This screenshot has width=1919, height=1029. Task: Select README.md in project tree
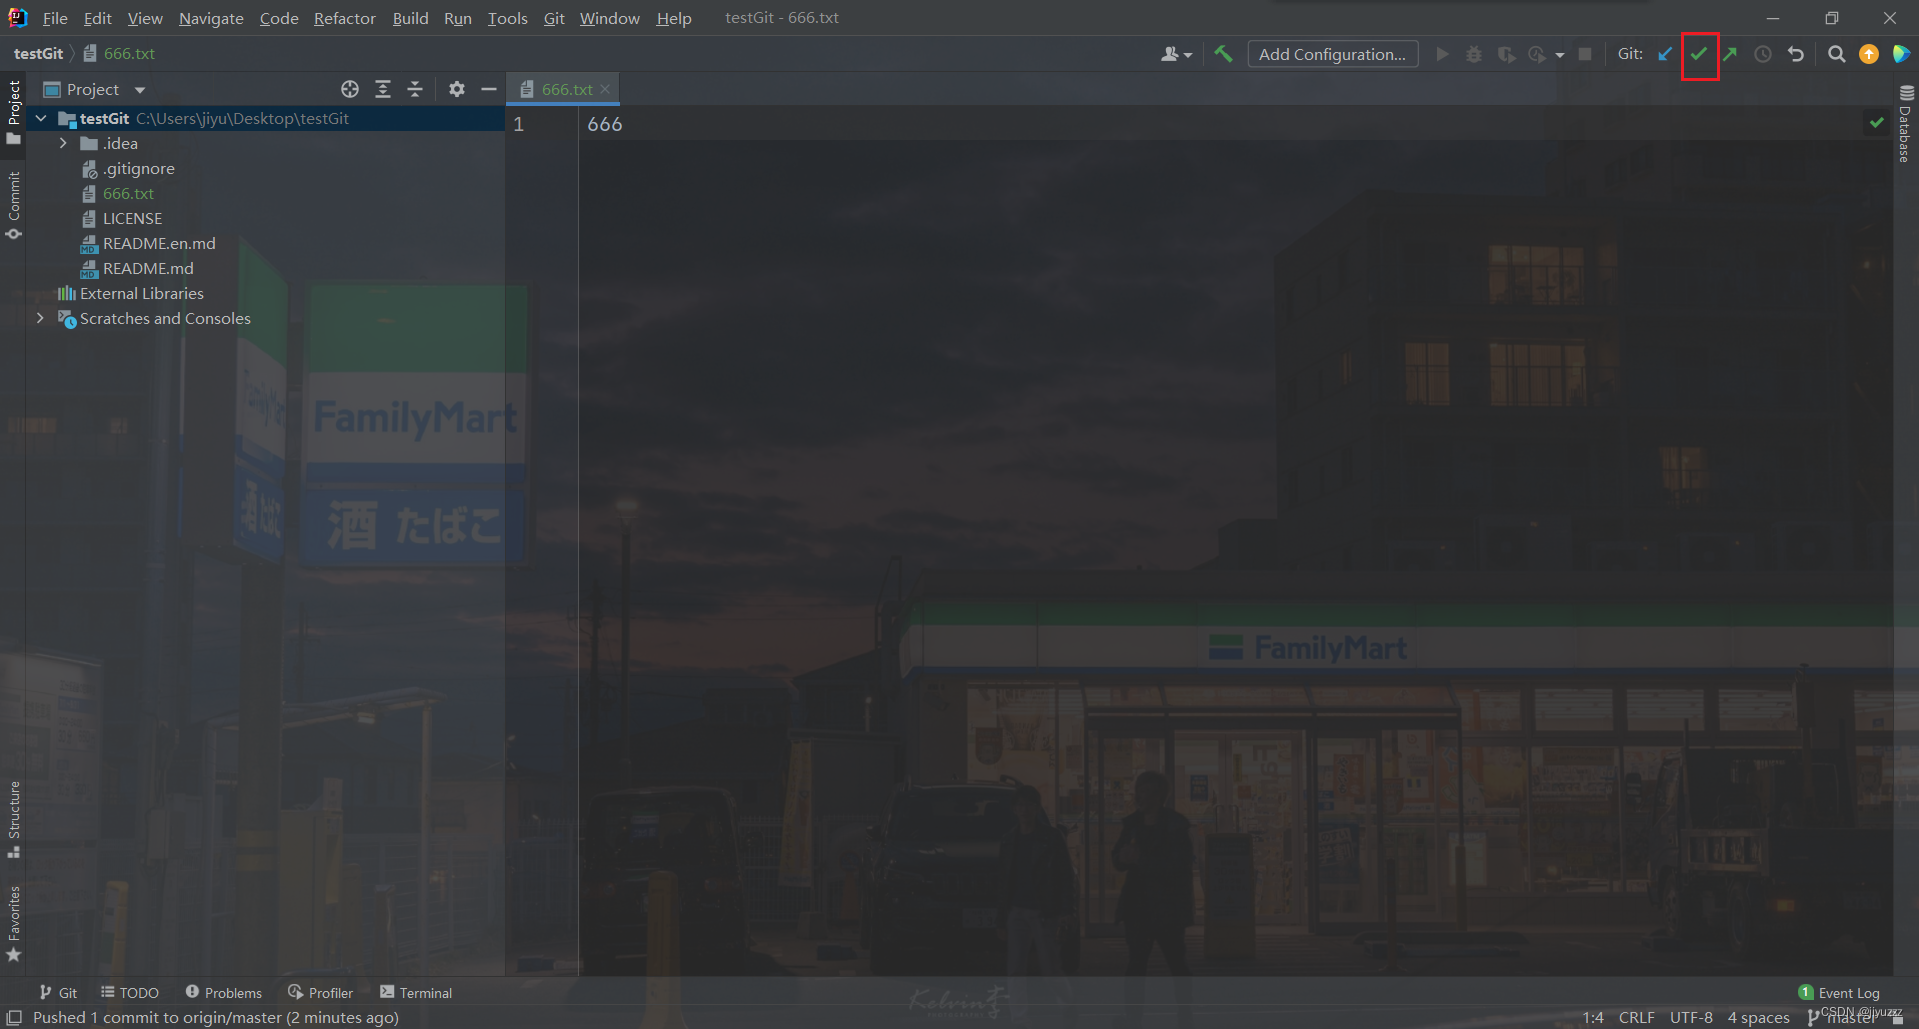[148, 268]
